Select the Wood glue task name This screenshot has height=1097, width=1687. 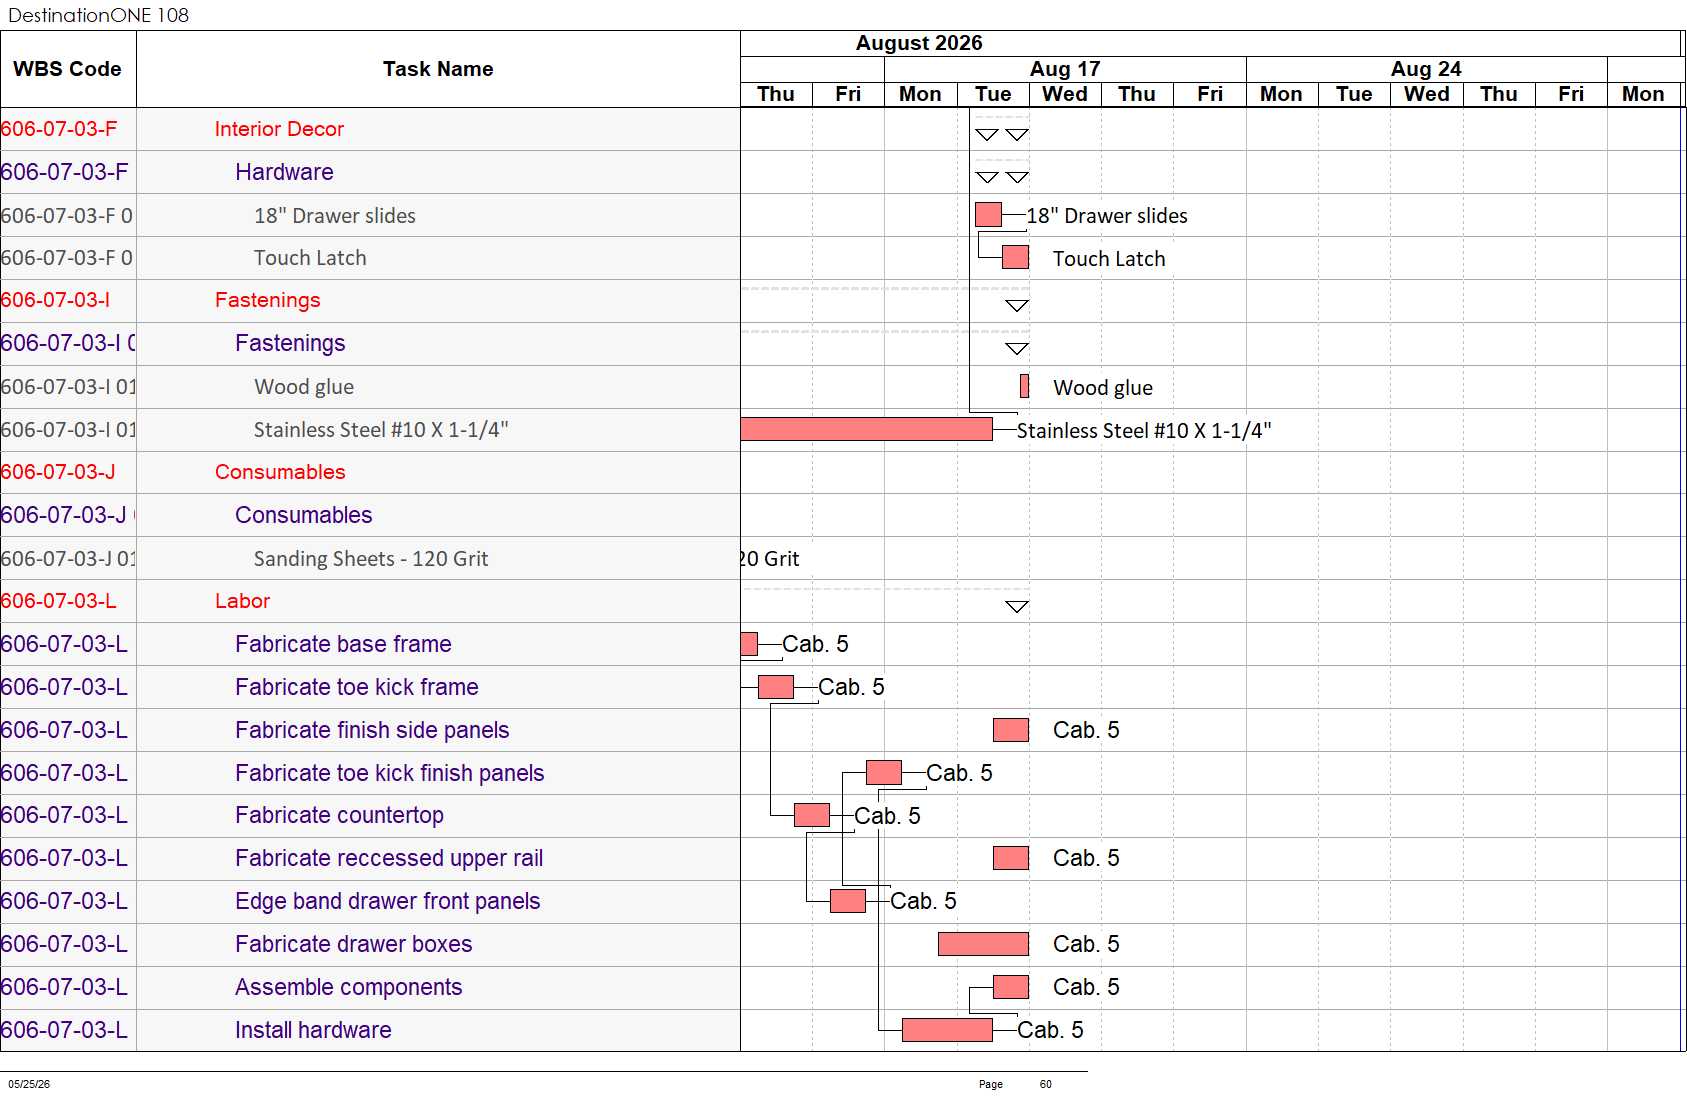[304, 387]
